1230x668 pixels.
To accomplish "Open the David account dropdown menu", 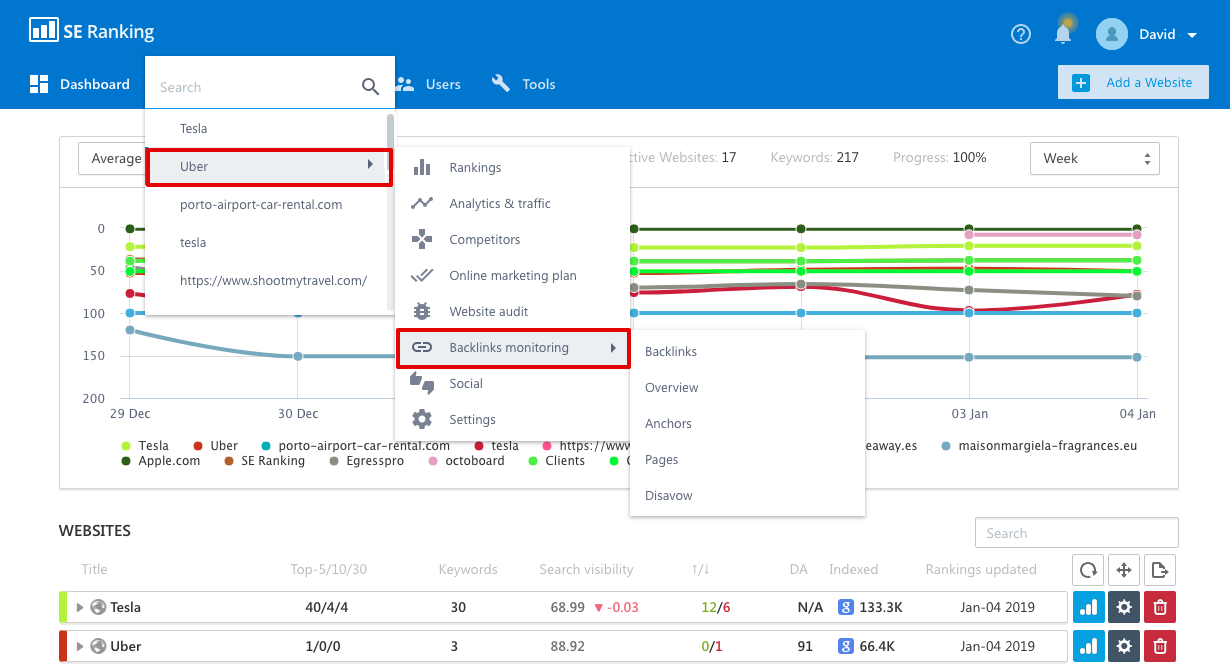I will point(1160,33).
